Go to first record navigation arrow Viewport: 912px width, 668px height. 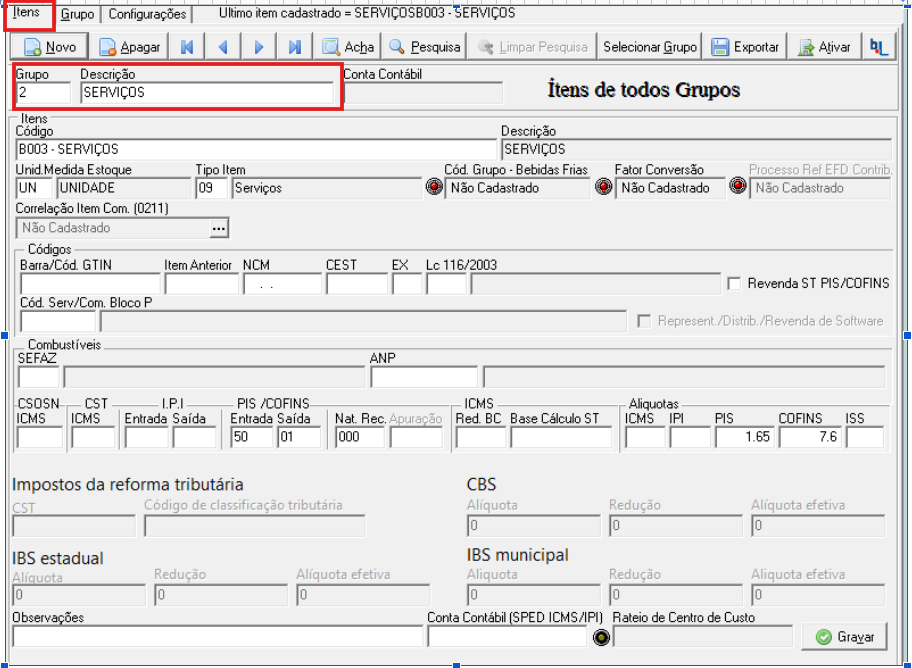tap(187, 47)
